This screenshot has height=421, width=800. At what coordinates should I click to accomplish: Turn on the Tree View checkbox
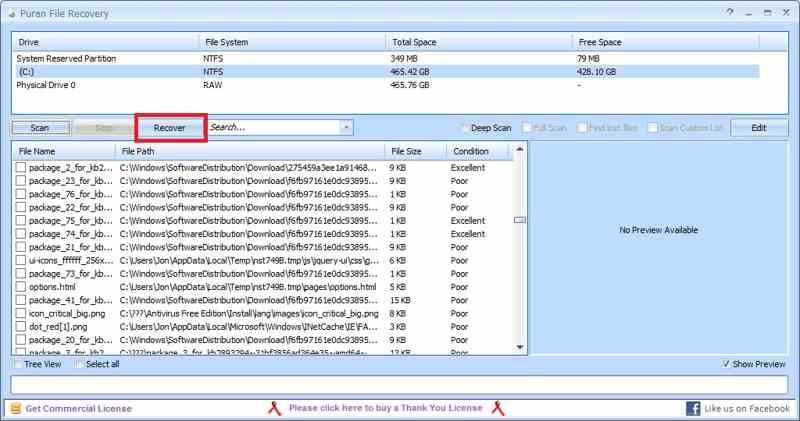[19, 364]
